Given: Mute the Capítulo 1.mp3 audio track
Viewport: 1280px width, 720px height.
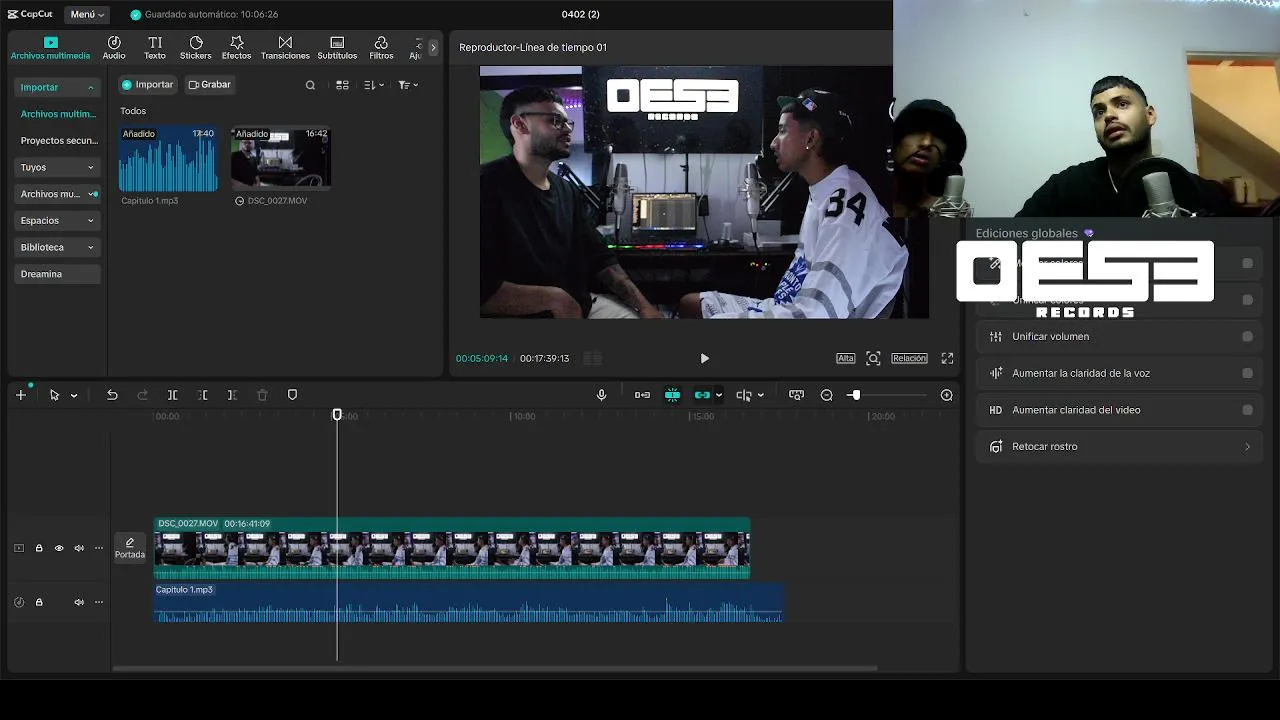Looking at the screenshot, I should point(79,602).
